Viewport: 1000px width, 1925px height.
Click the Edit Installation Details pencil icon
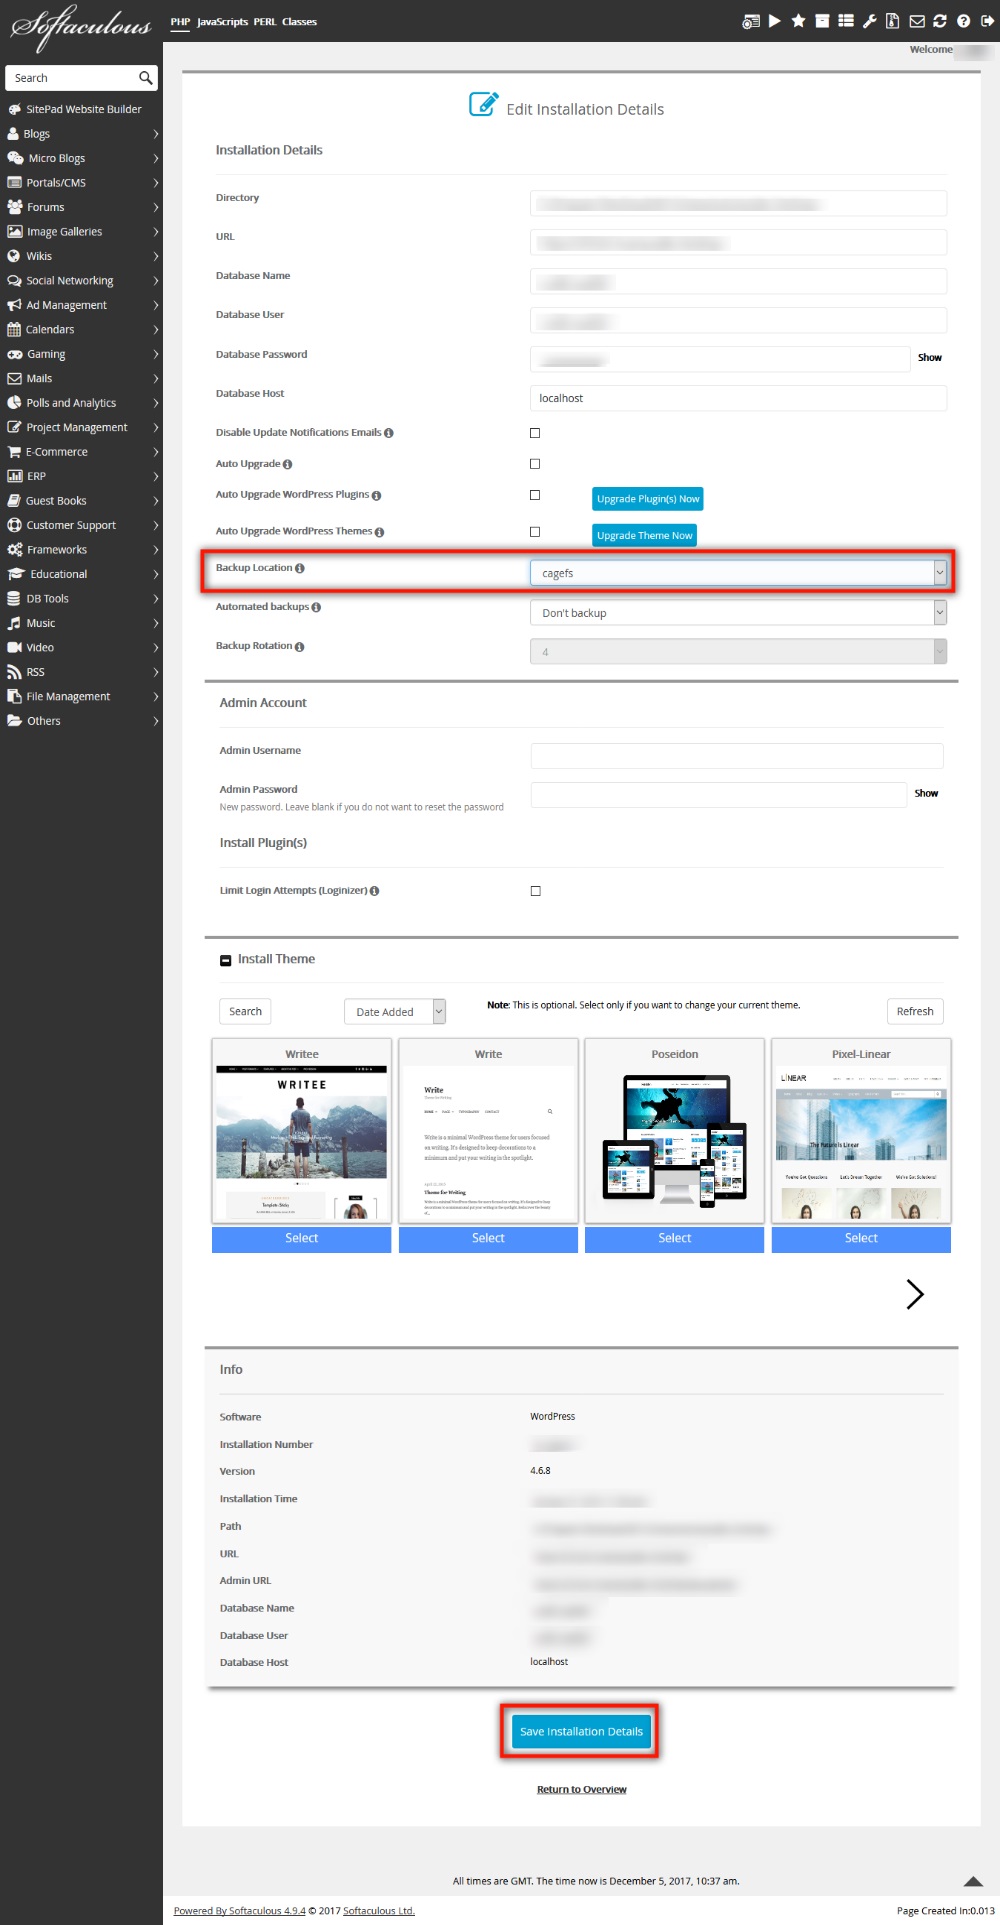pyautogui.click(x=484, y=104)
